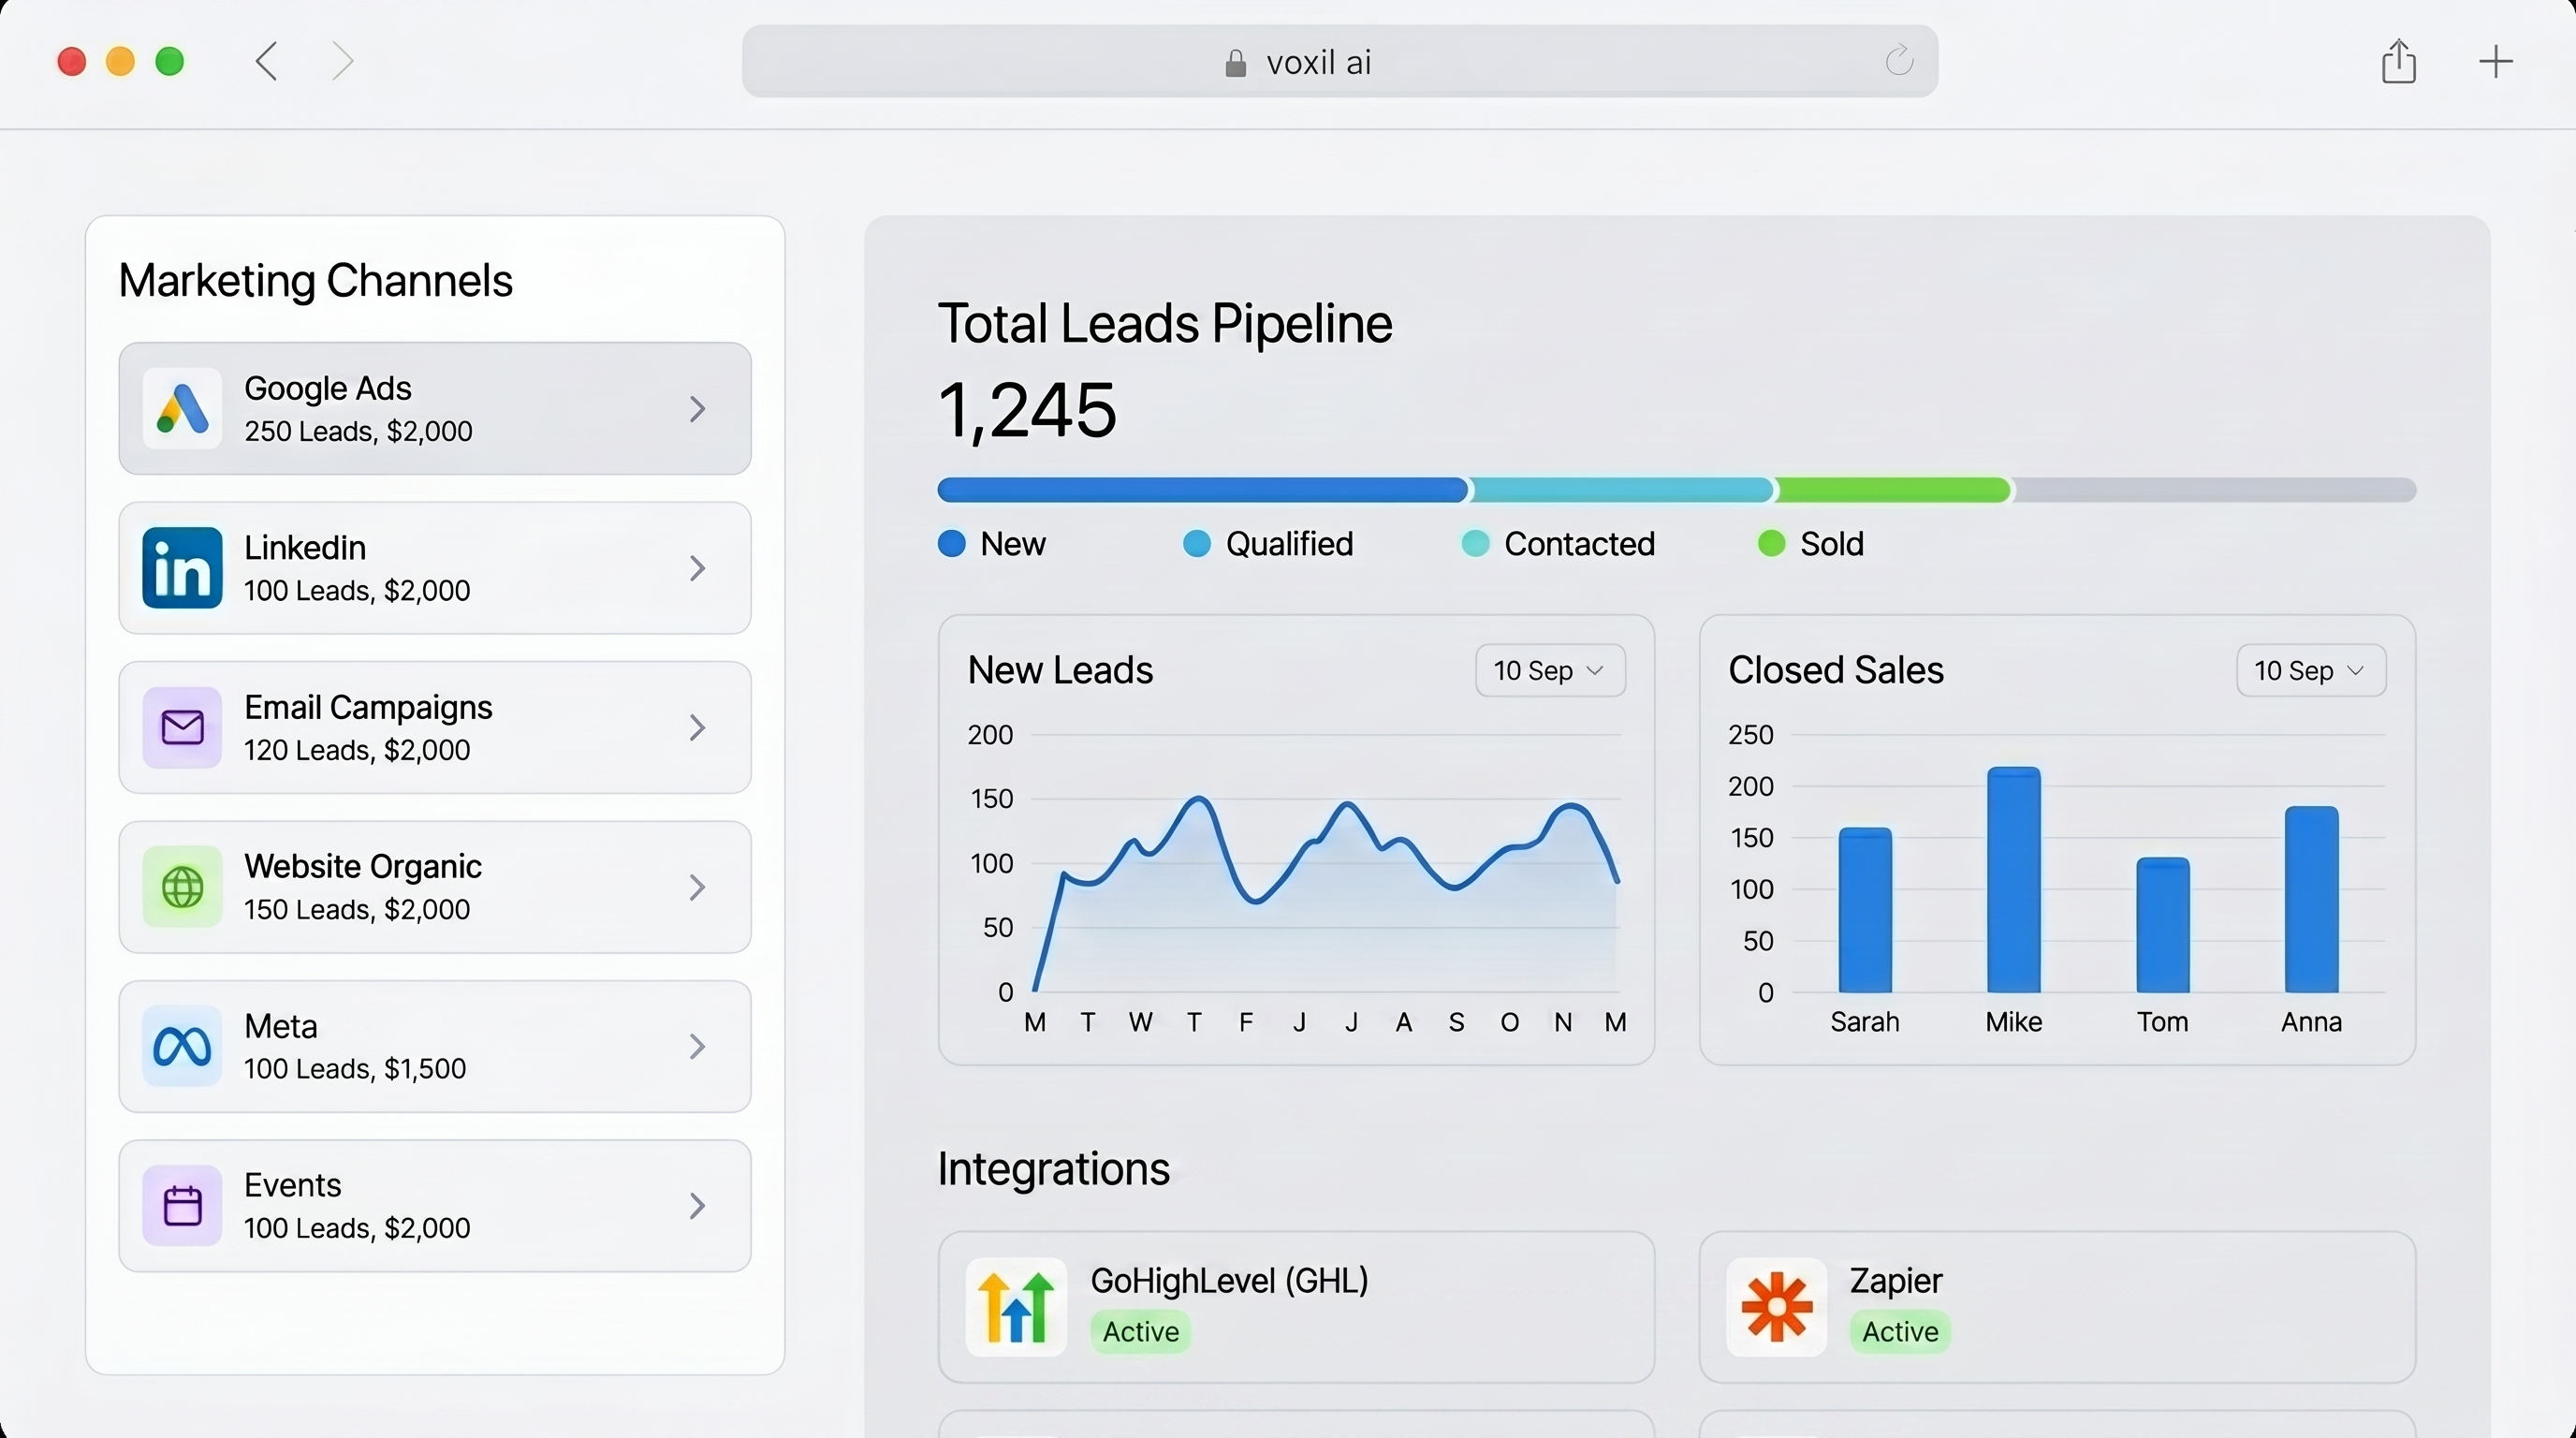Open the New Leads 10 Sep dropdown
The image size is (2576, 1438).
click(1550, 670)
